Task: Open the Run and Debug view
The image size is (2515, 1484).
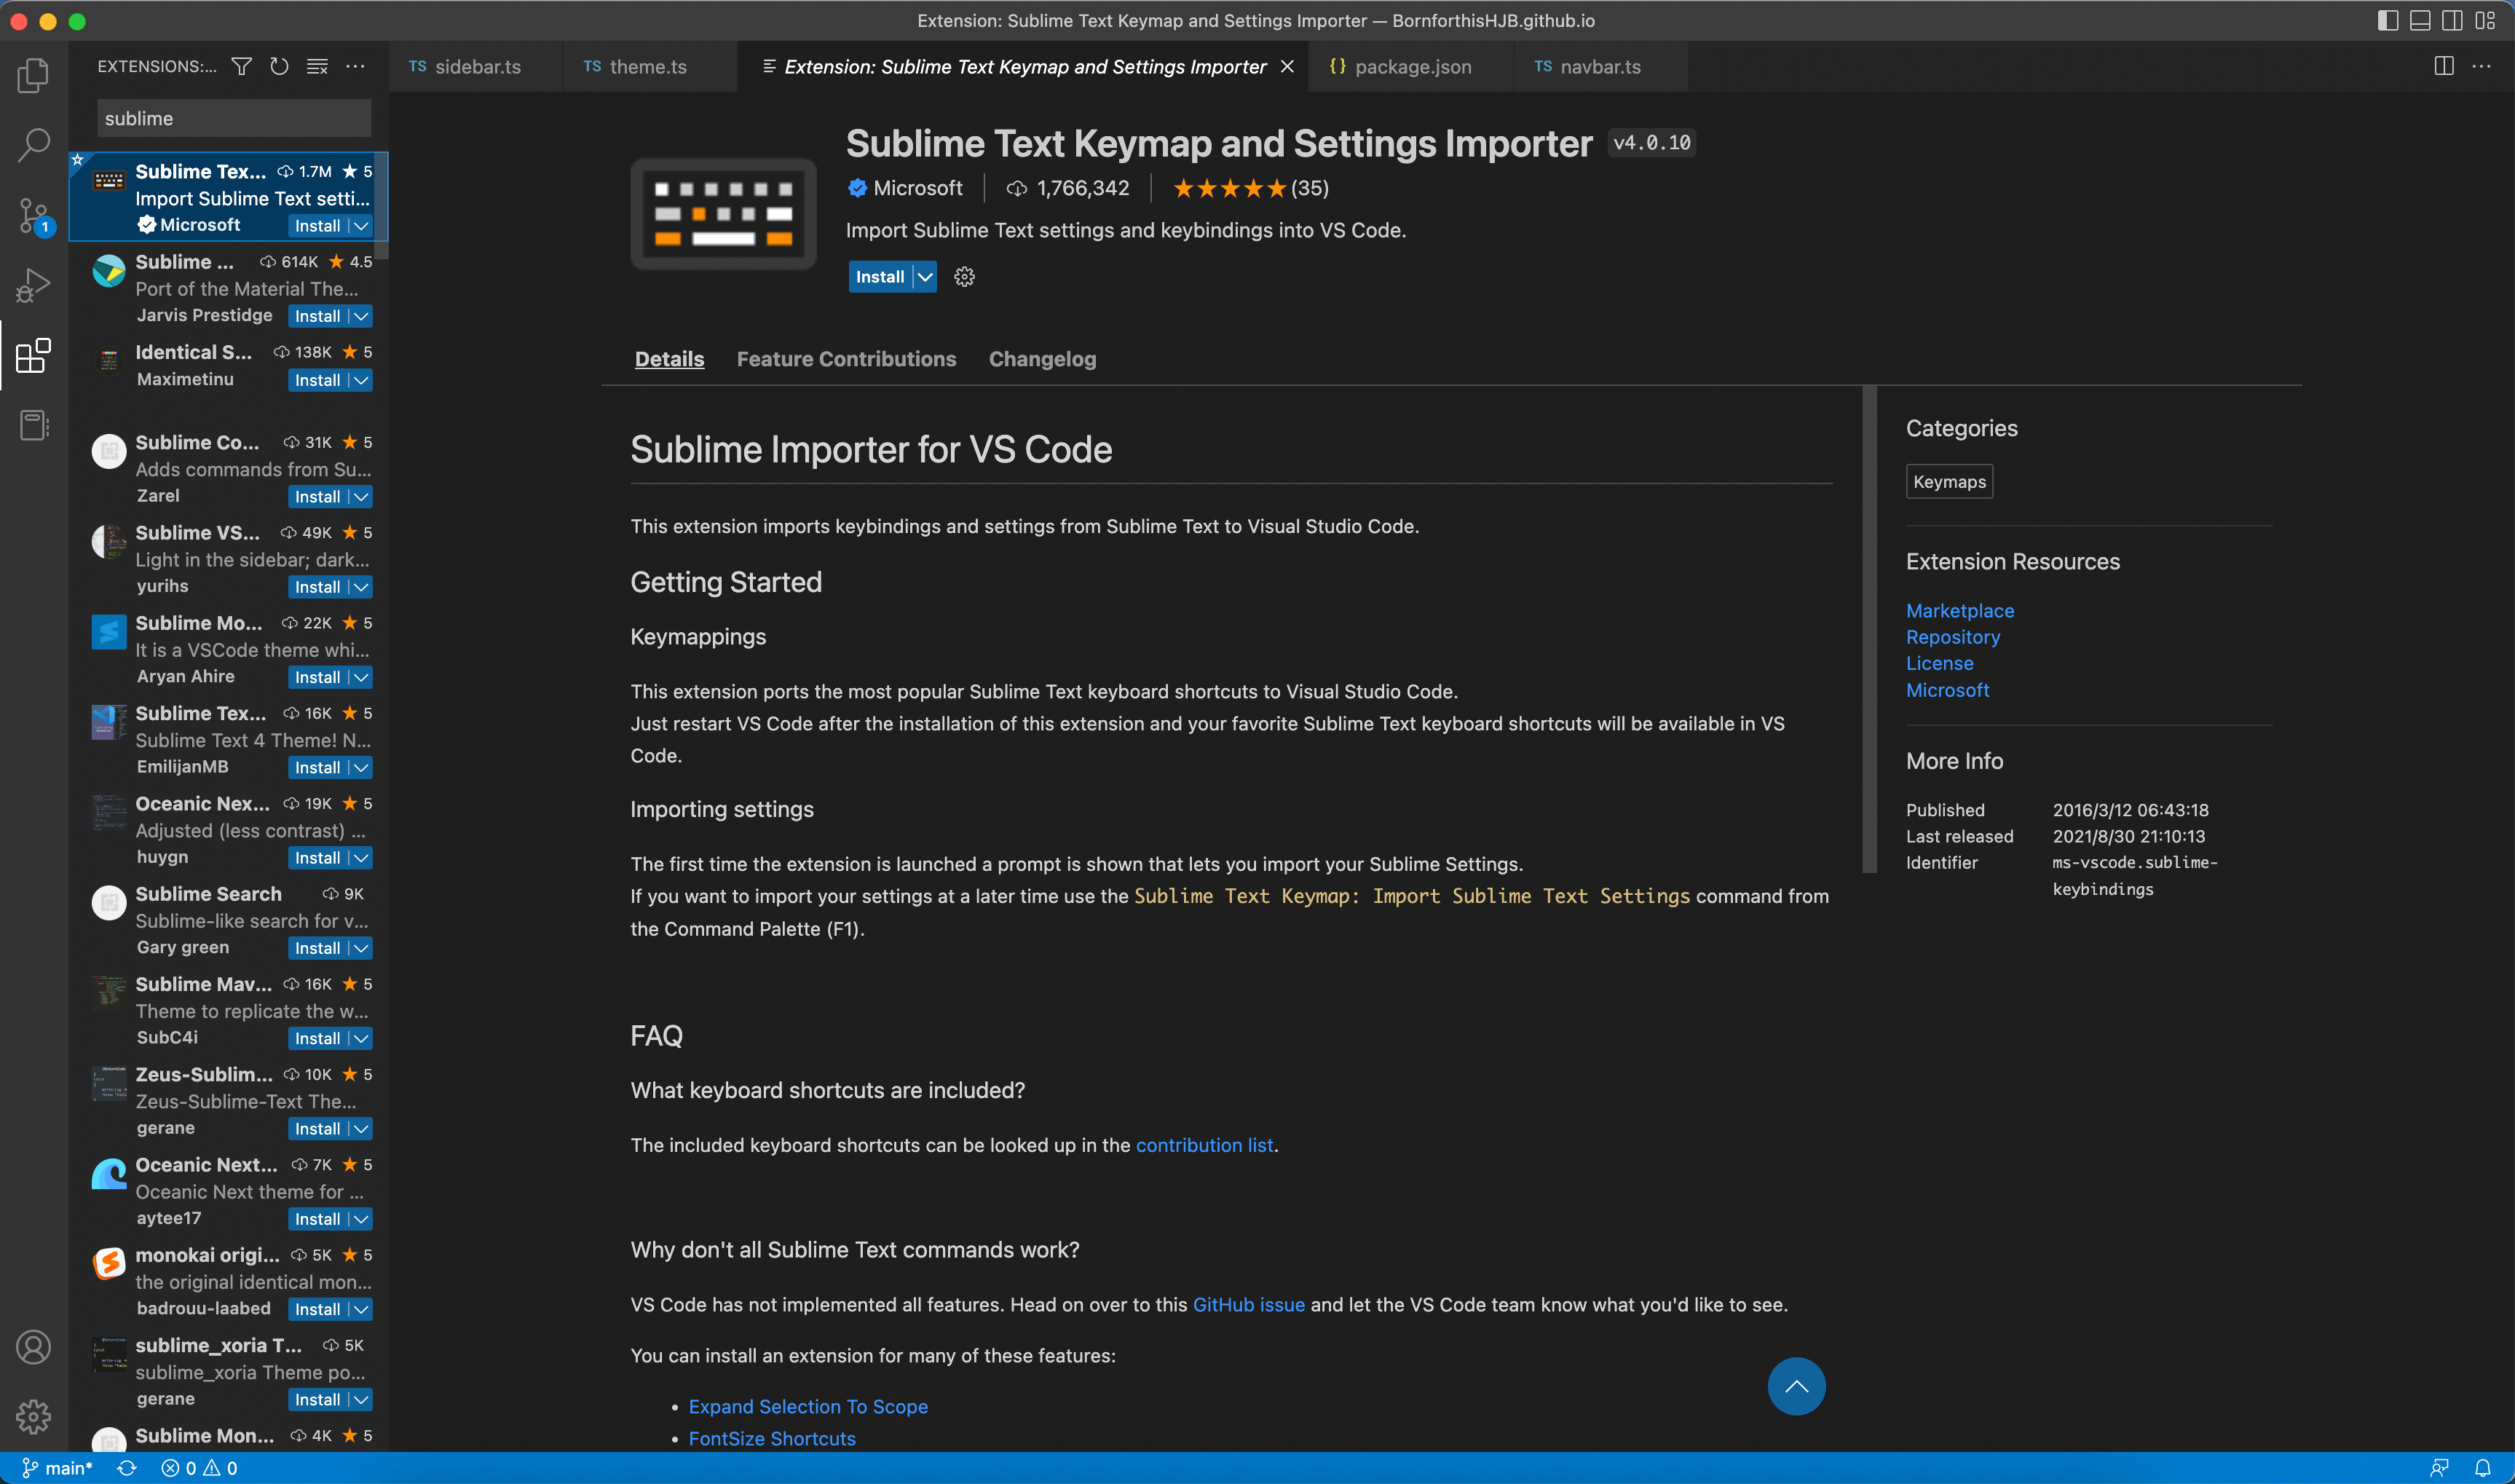Action: pyautogui.click(x=33, y=285)
